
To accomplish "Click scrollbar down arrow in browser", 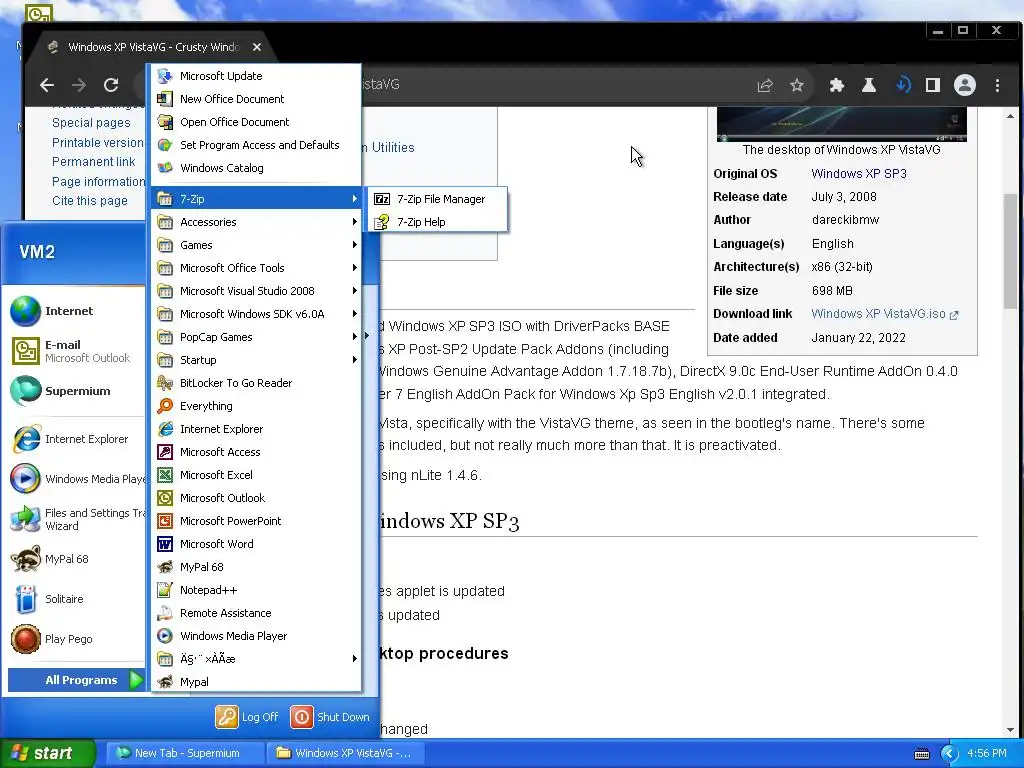I will tap(1010, 730).
